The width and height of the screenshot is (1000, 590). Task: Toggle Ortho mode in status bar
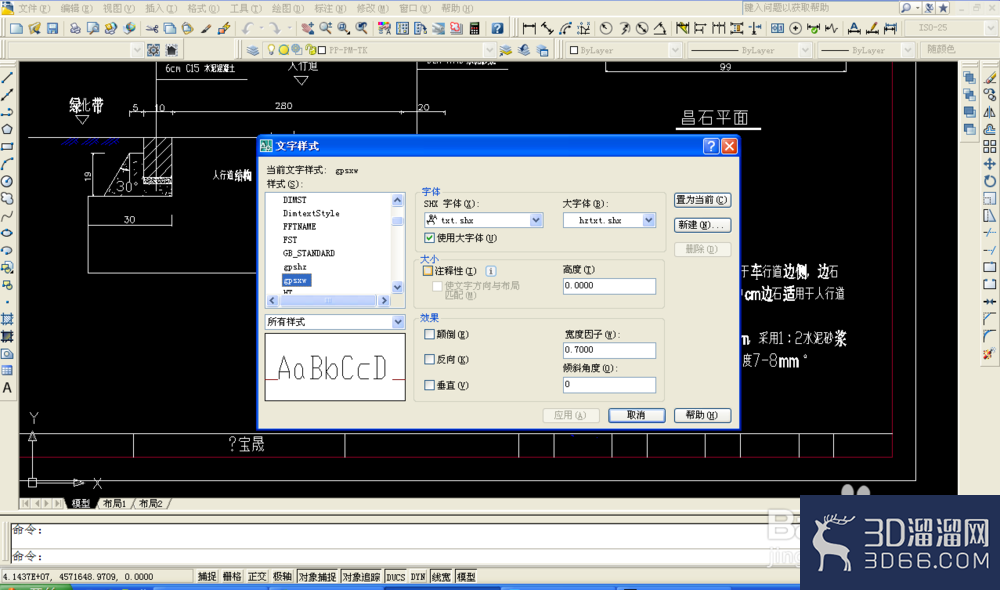(x=257, y=577)
